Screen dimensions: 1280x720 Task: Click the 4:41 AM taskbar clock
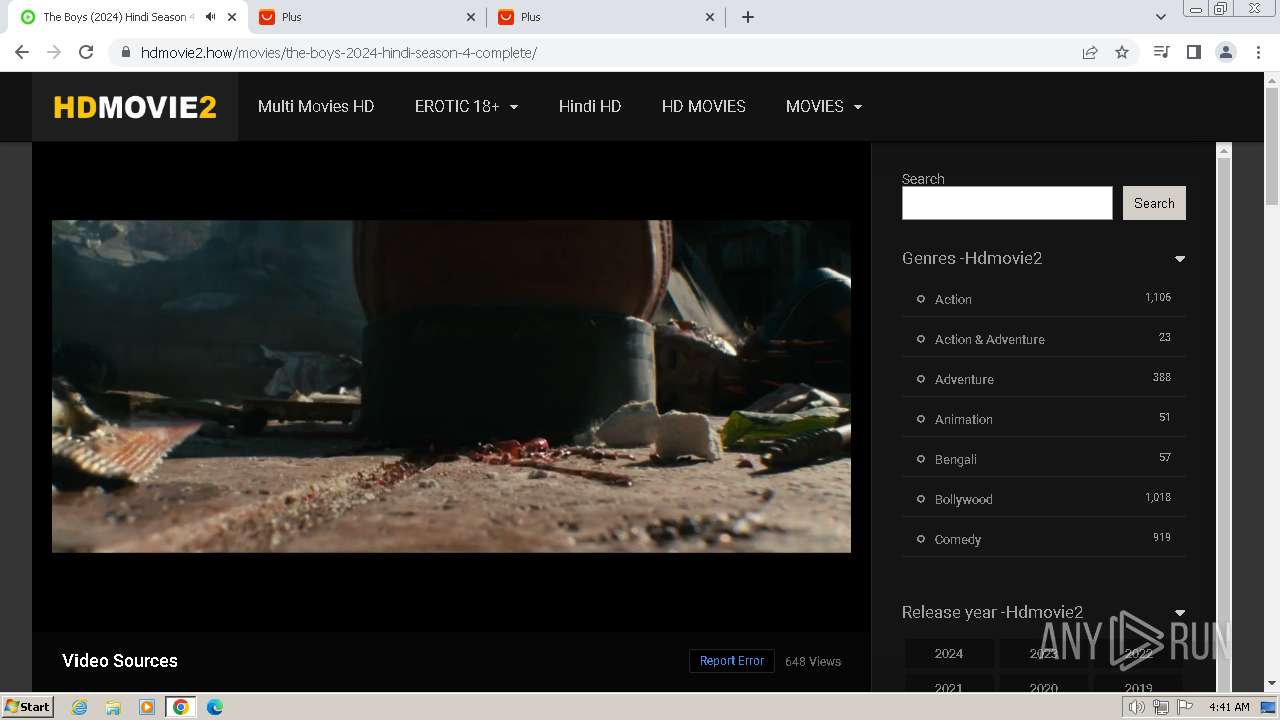click(1229, 707)
